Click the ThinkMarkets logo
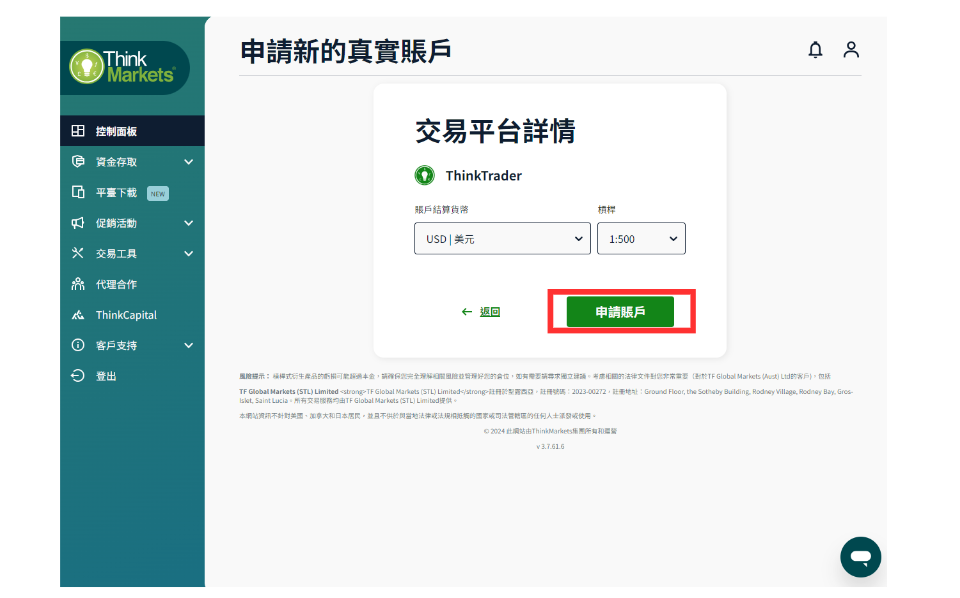The width and height of the screenshot is (960, 598). pos(125,67)
